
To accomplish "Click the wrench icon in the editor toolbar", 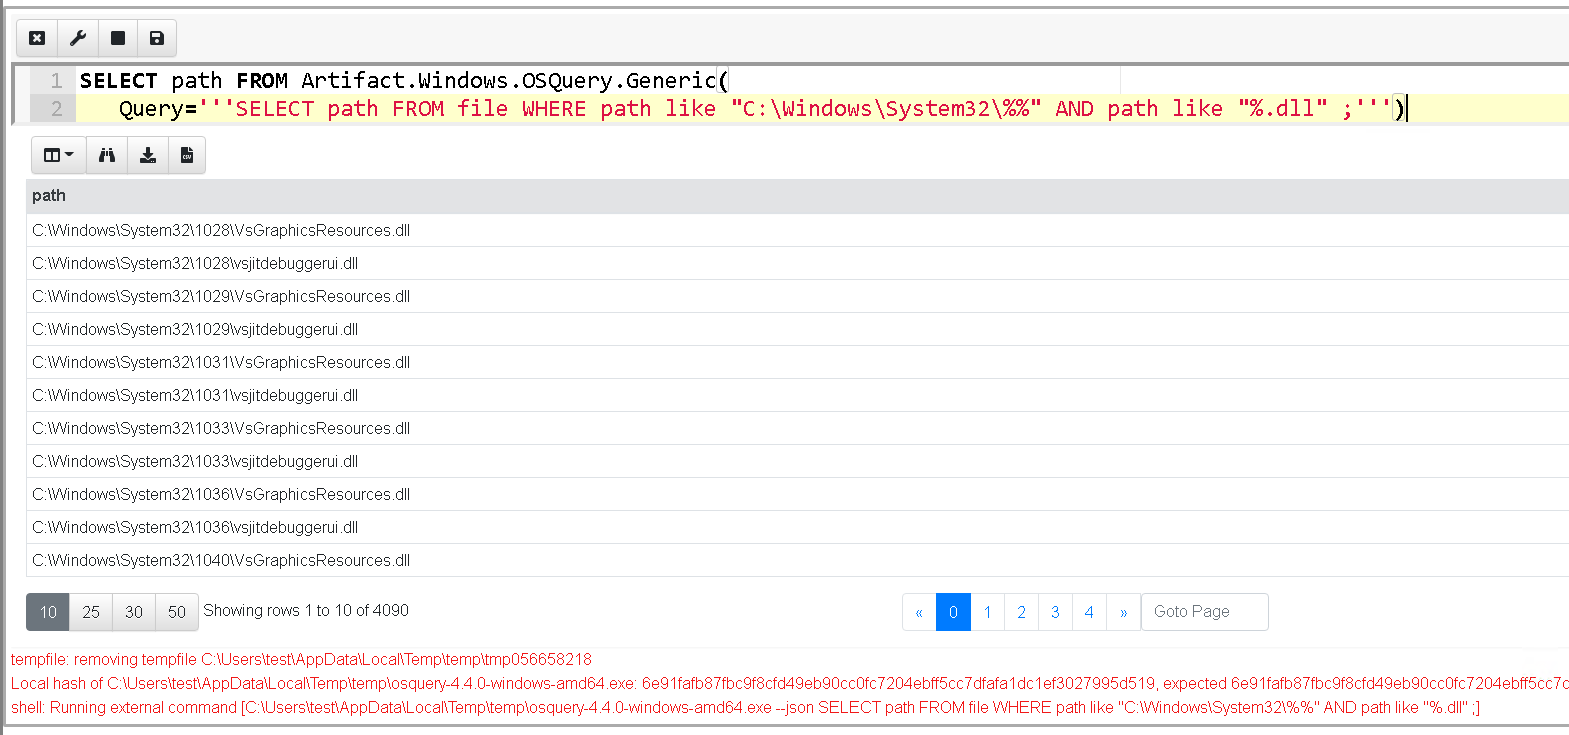I will click(x=77, y=38).
